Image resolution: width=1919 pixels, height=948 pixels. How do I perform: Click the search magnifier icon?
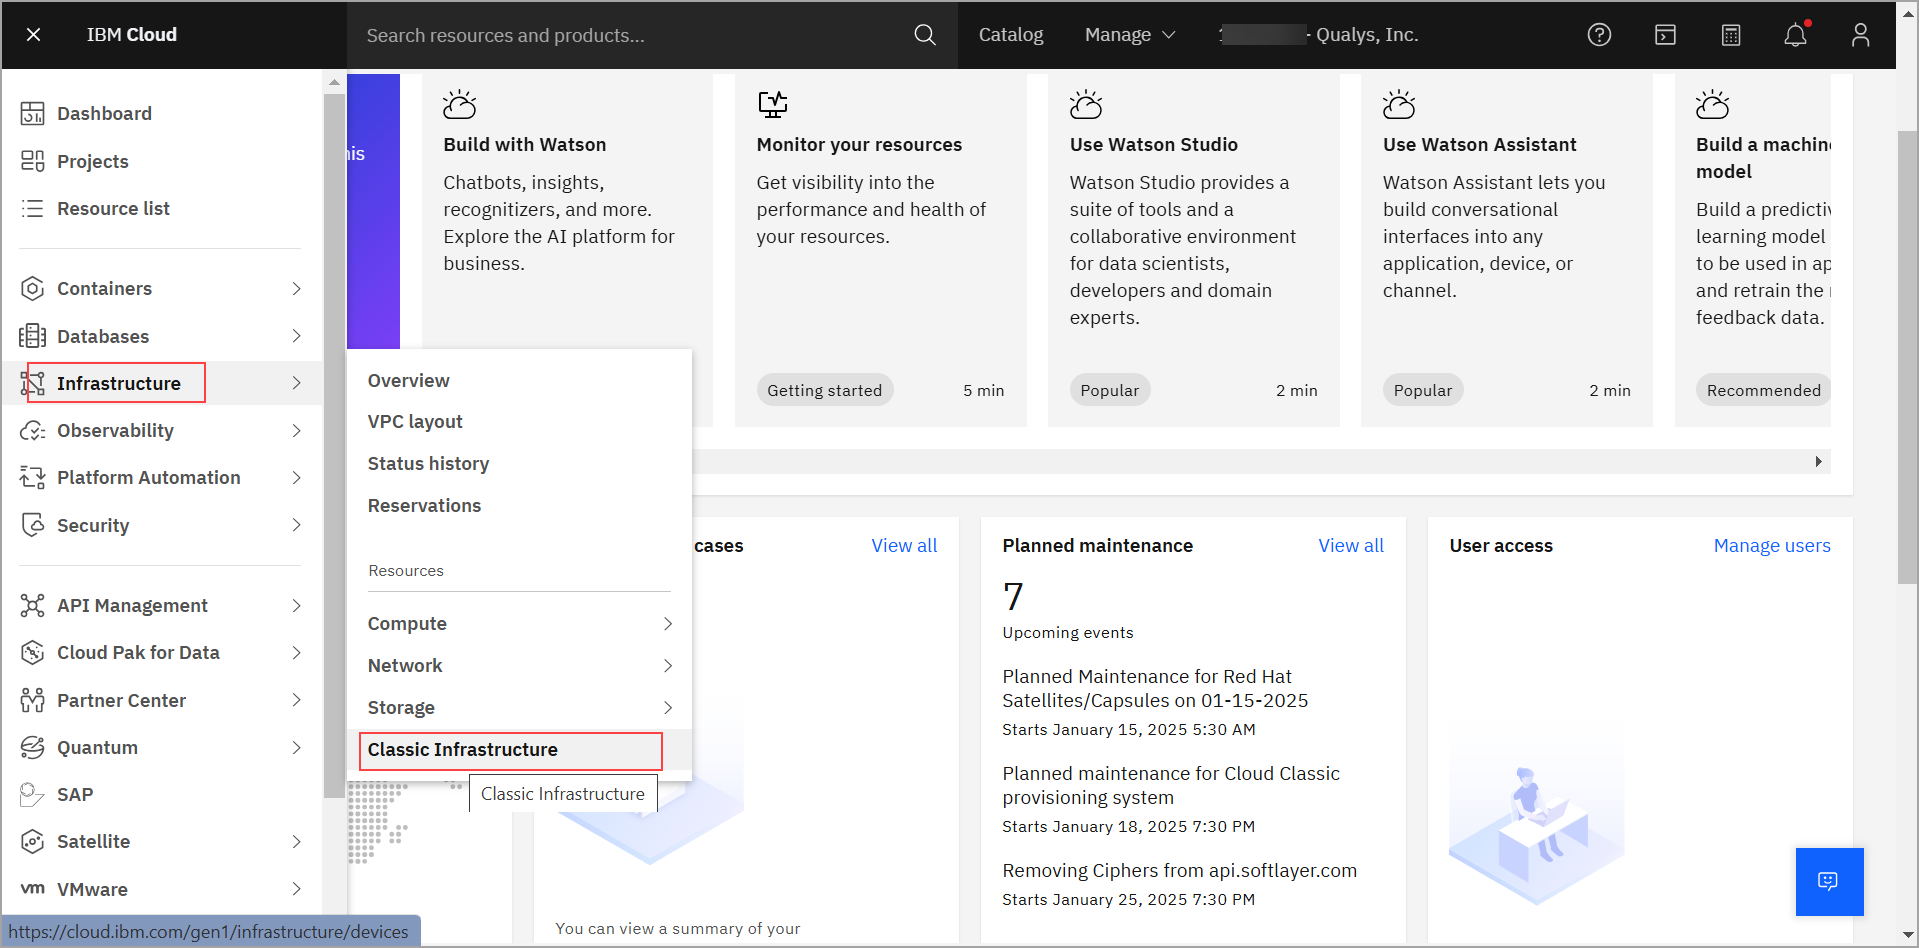tap(925, 35)
